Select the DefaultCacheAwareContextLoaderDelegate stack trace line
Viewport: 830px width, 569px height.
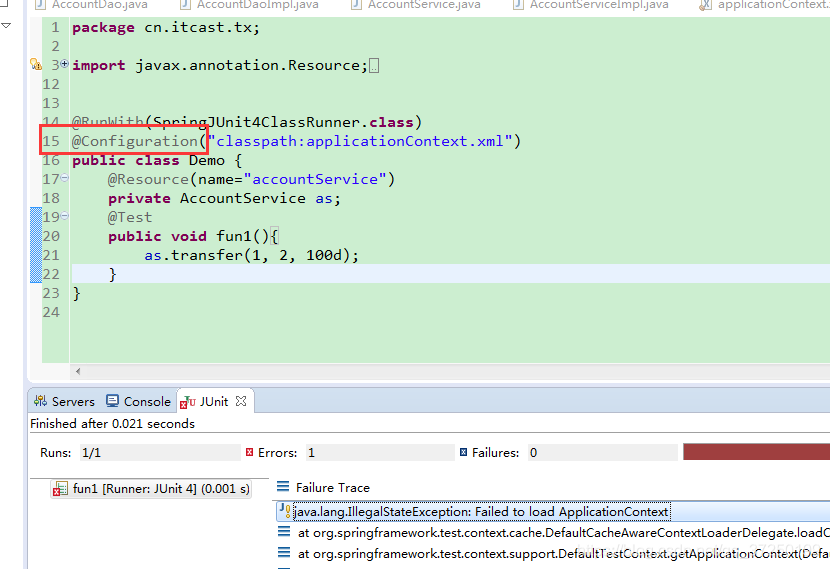pos(553,533)
